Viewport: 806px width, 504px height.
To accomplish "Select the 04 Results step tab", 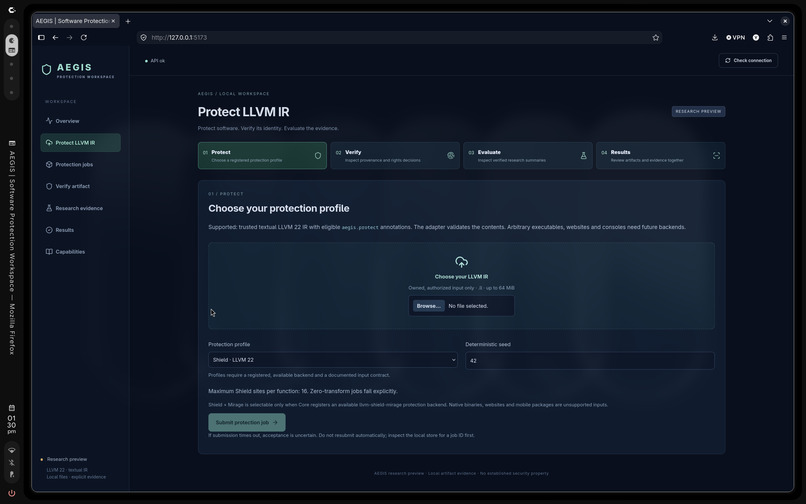I will pyautogui.click(x=661, y=156).
